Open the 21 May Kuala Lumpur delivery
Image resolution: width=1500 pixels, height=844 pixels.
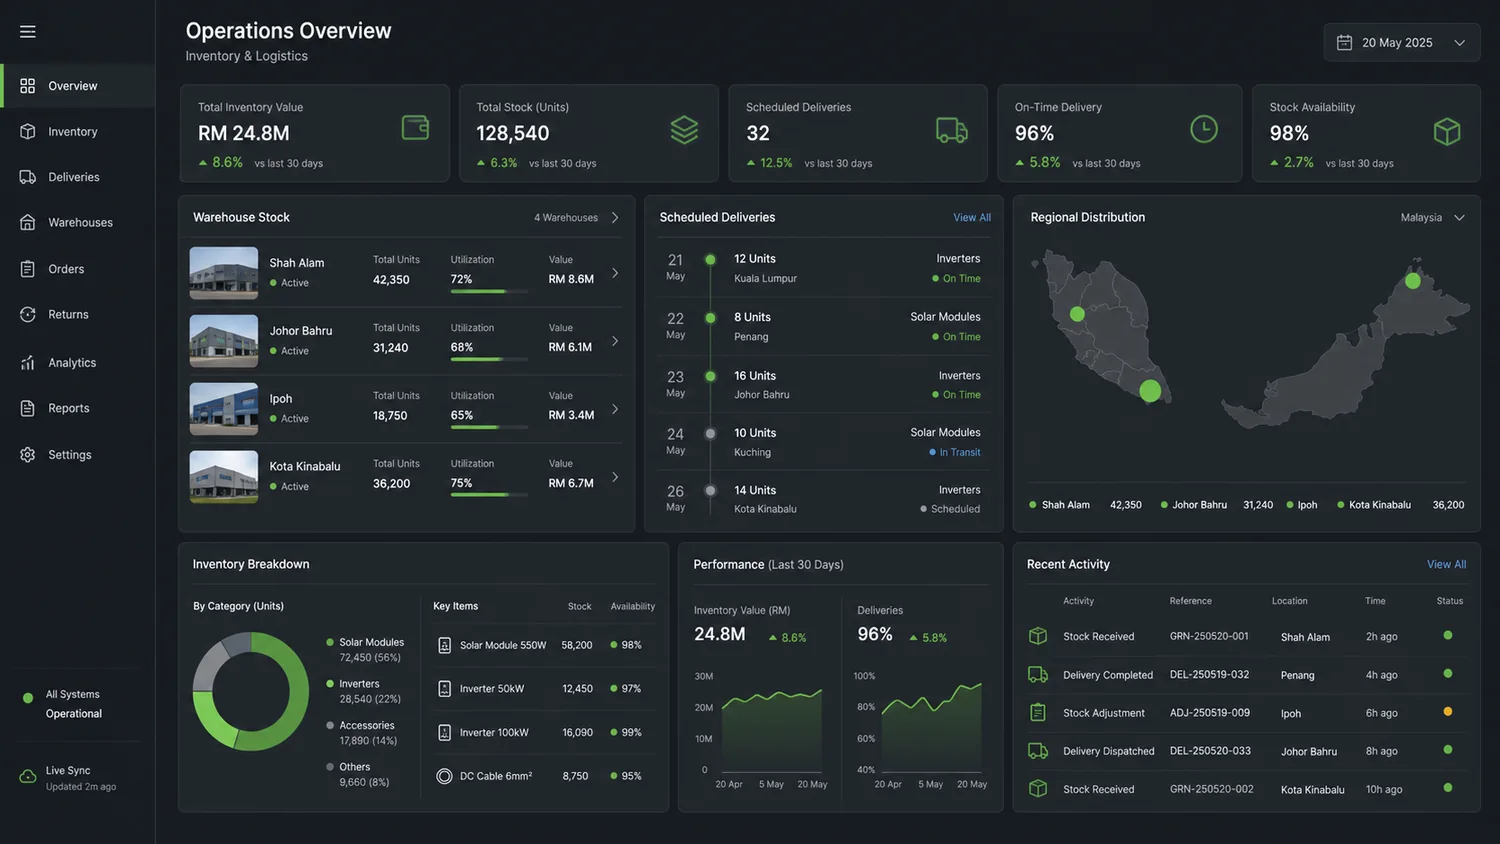pos(824,268)
